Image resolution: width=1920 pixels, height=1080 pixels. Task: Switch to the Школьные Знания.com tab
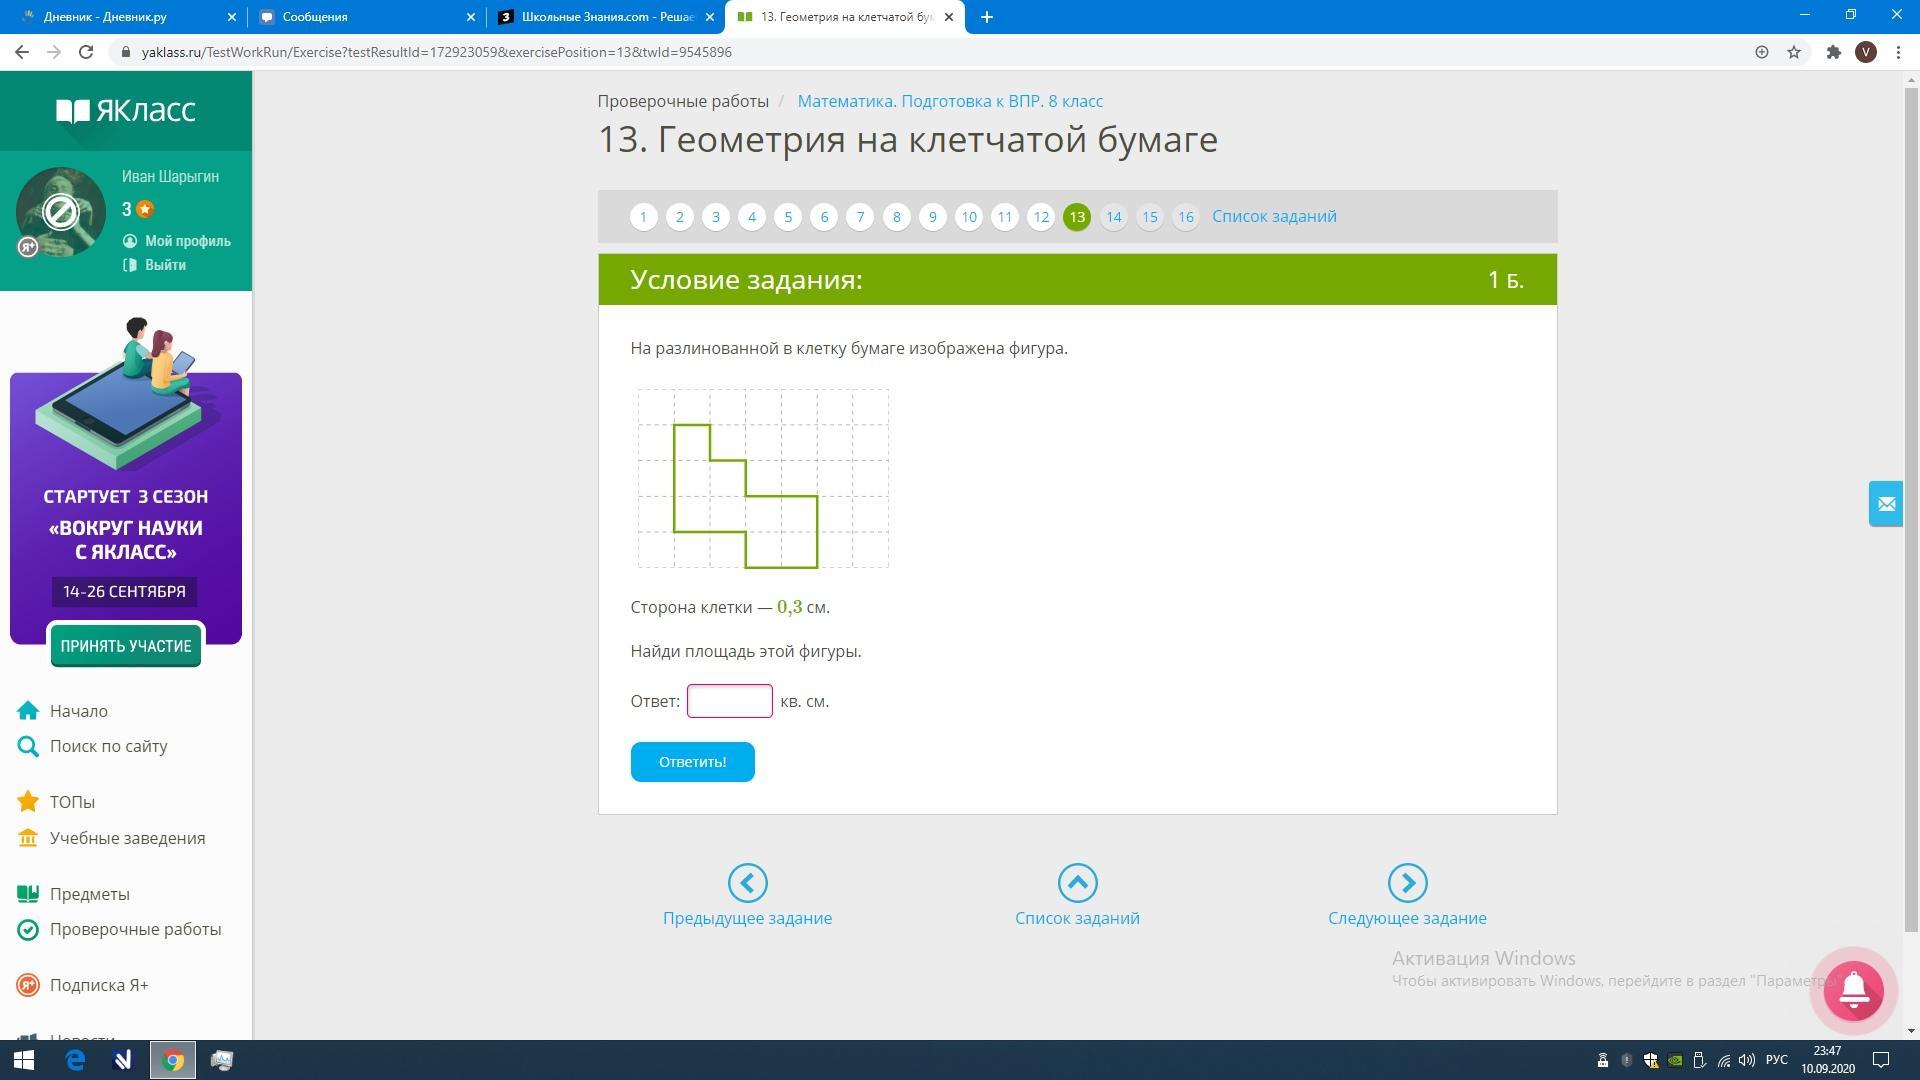606,17
